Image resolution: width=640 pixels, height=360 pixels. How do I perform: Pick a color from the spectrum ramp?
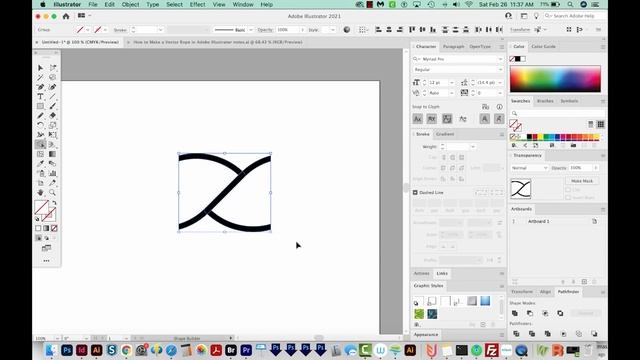pos(555,79)
